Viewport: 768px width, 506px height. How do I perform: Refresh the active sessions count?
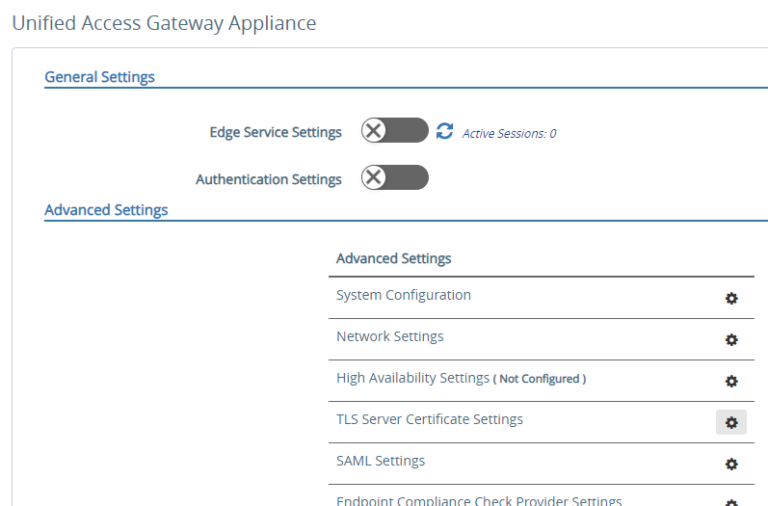(445, 132)
